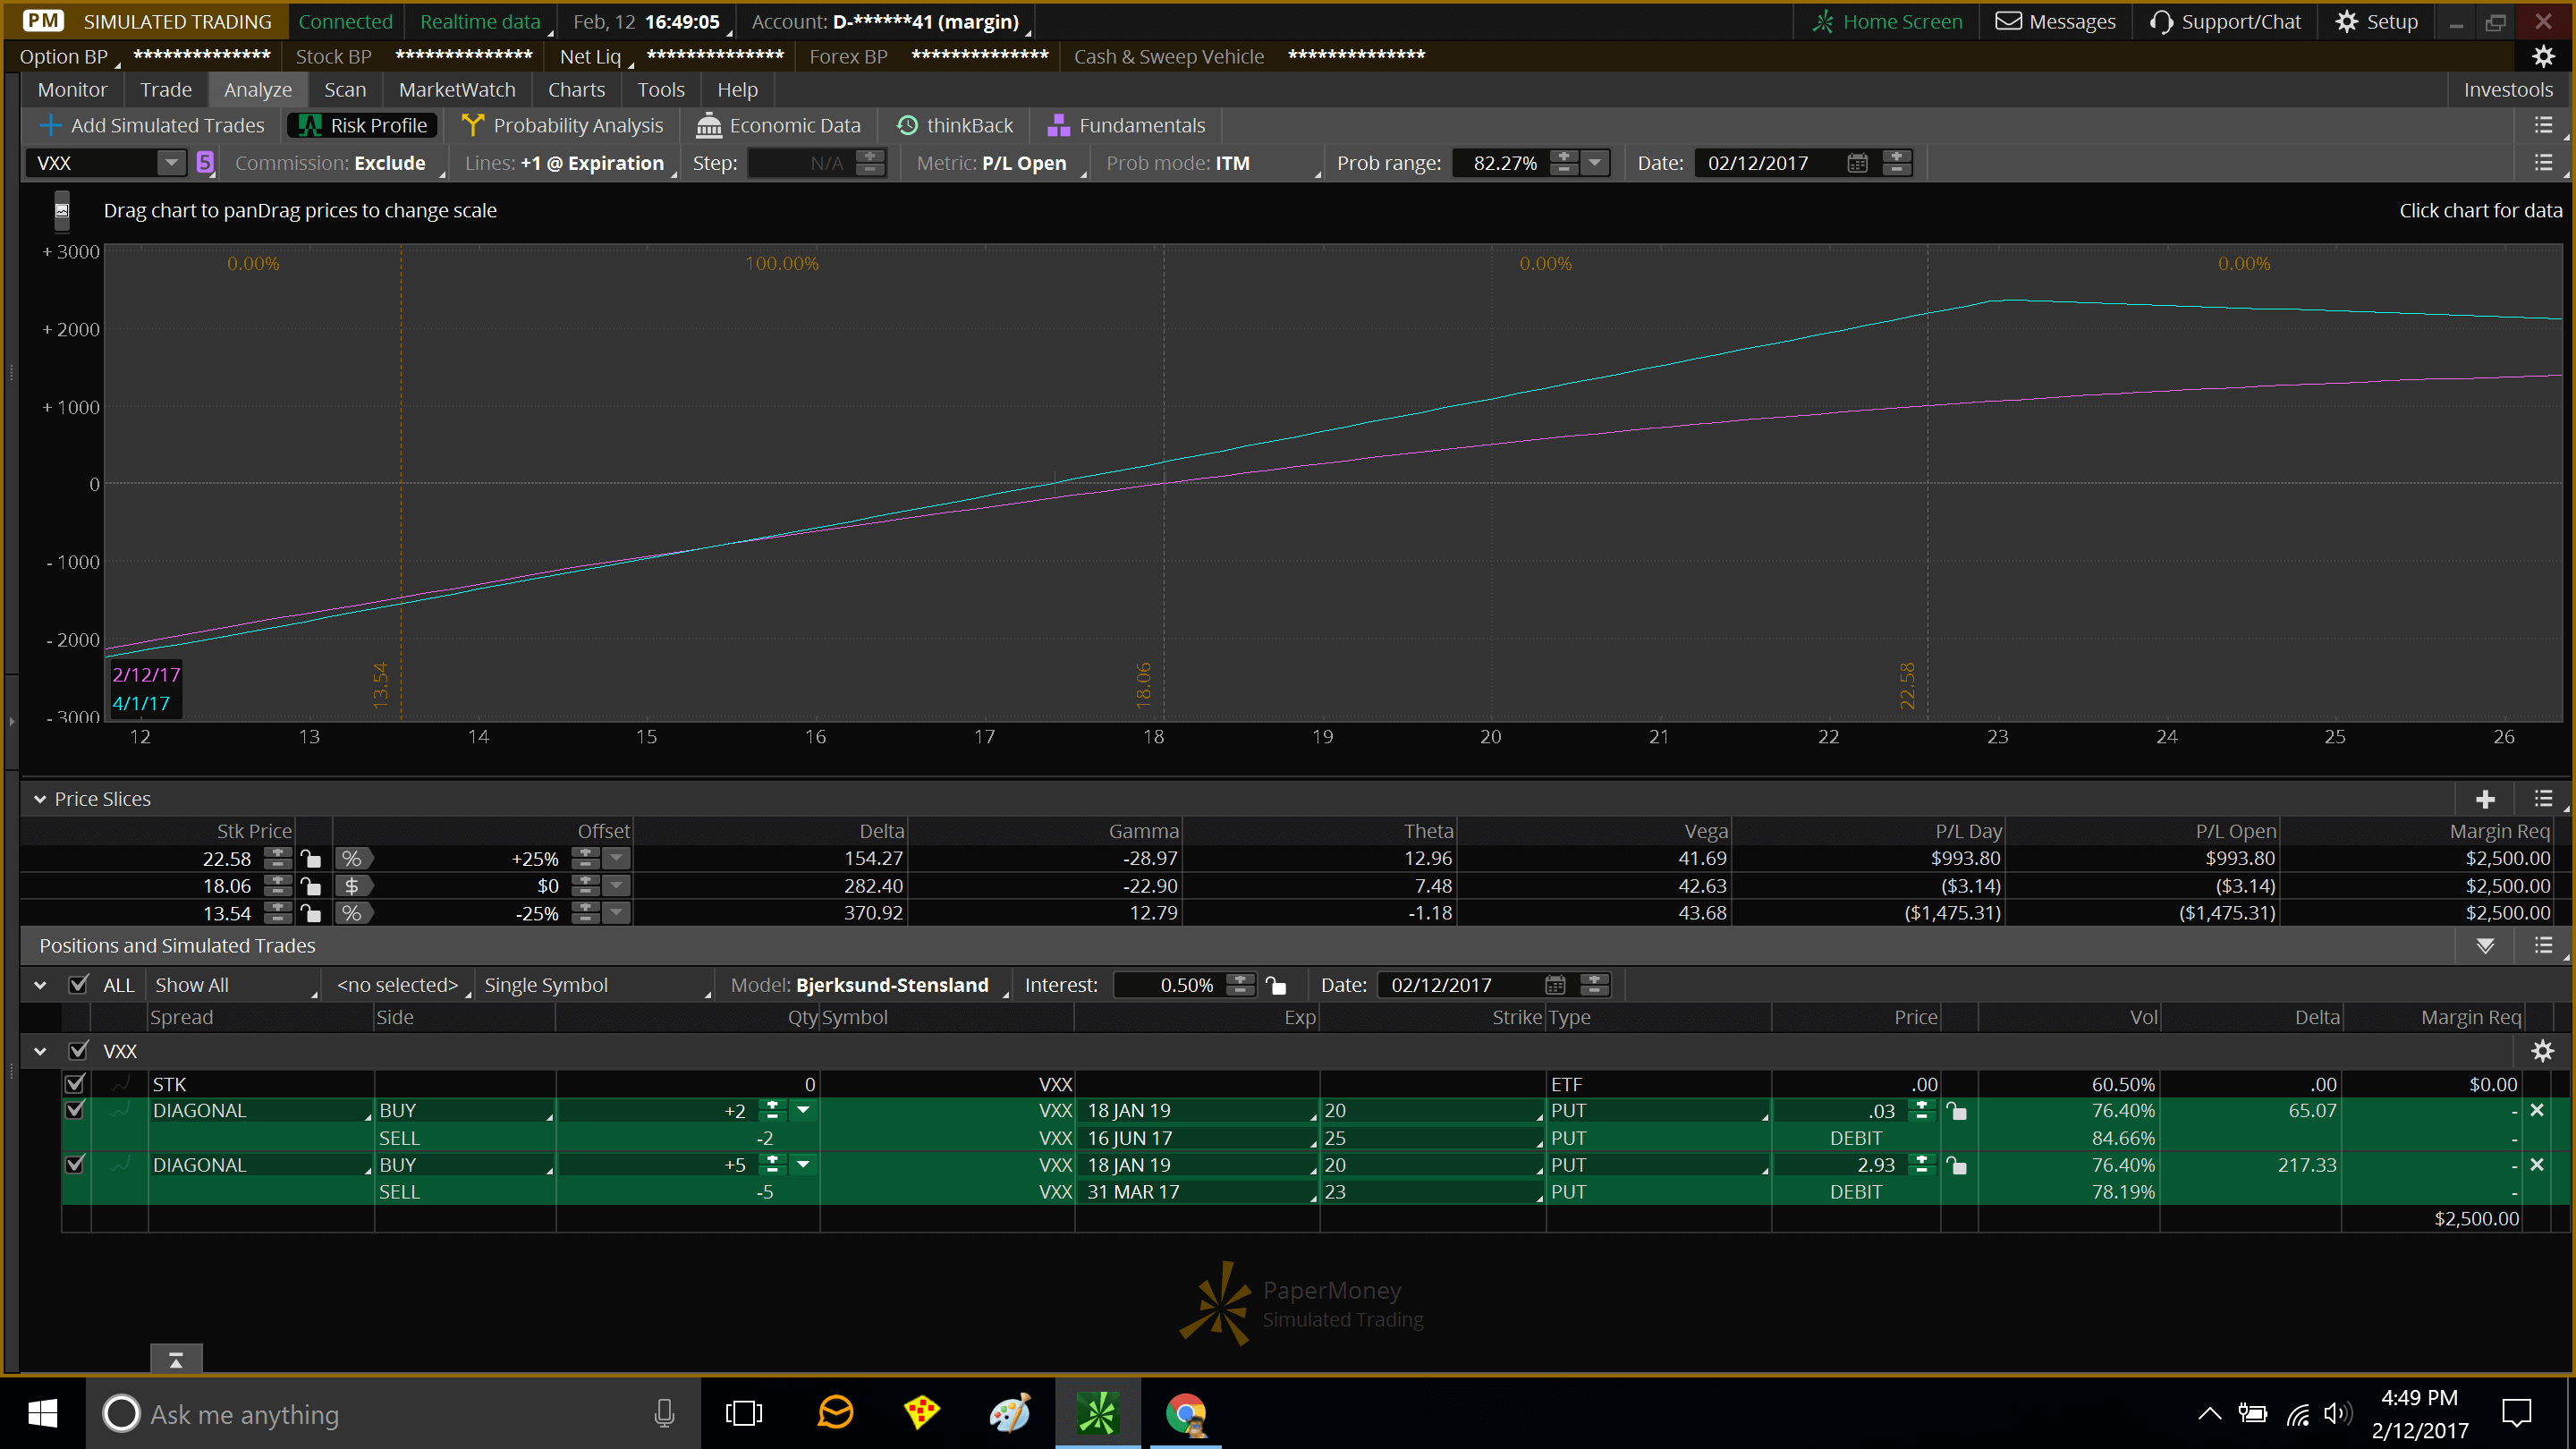This screenshot has width=2576, height=1449.
Task: Toggle lock on 13.54 price slice
Action: coord(311,912)
